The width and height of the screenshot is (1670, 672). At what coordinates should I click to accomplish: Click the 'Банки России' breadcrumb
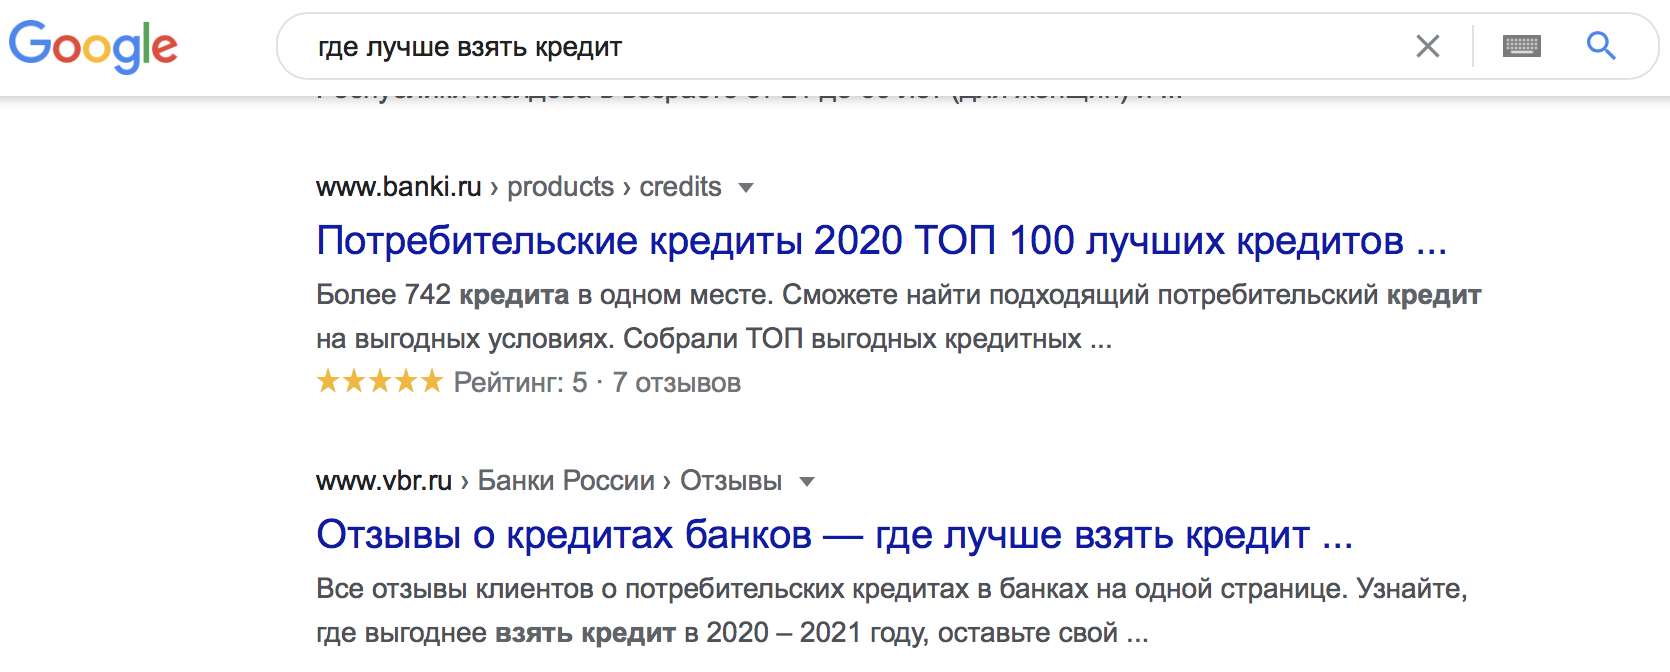[x=566, y=481]
